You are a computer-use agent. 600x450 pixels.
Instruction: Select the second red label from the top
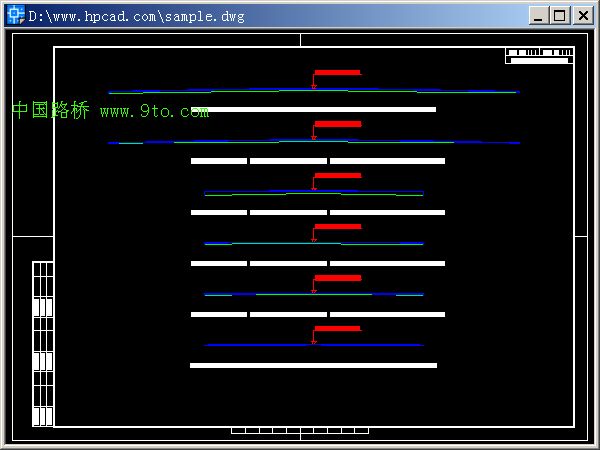[x=337, y=124]
